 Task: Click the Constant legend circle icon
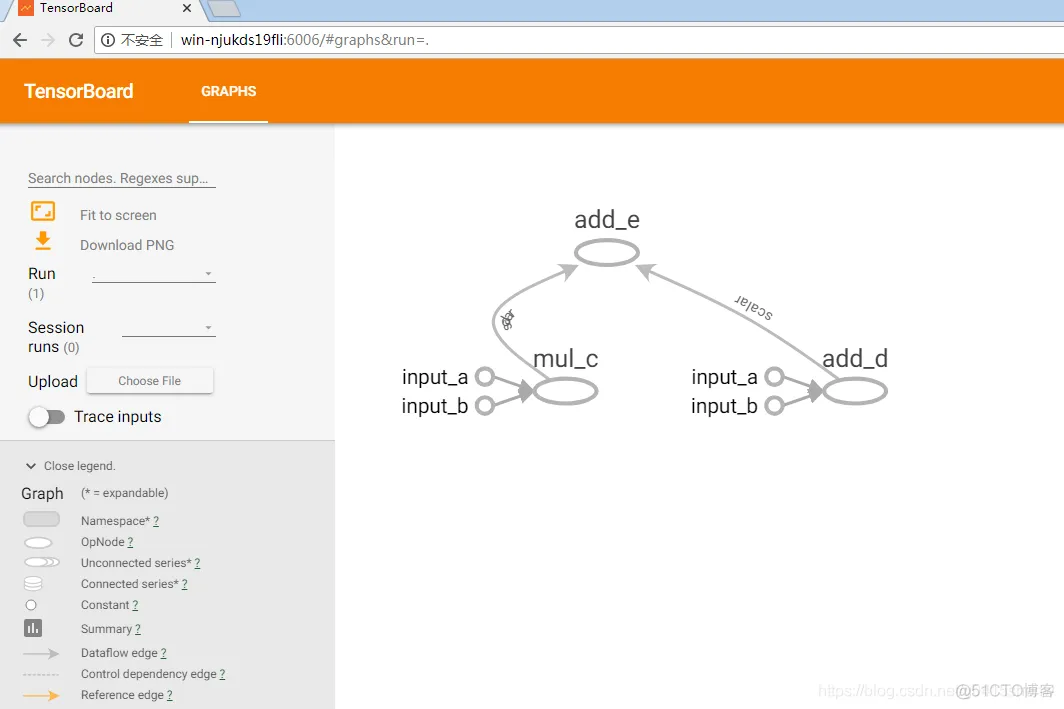click(x=31, y=605)
